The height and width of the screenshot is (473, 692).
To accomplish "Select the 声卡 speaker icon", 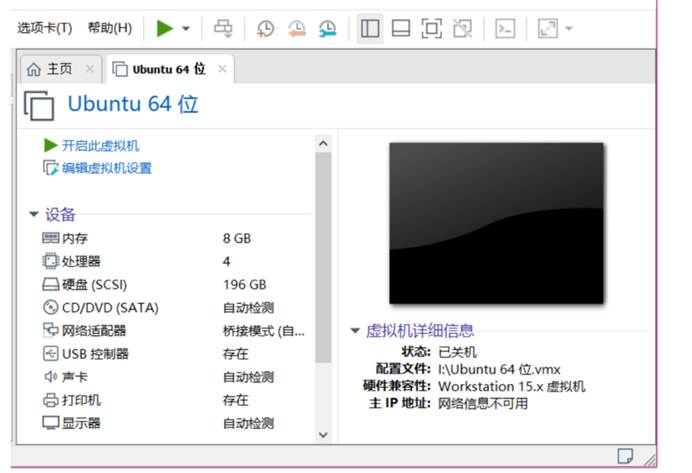I will click(50, 376).
